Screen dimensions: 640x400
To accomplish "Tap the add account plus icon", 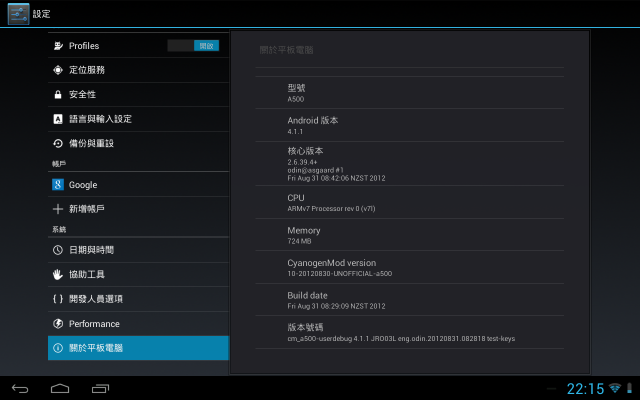I will coord(58,209).
